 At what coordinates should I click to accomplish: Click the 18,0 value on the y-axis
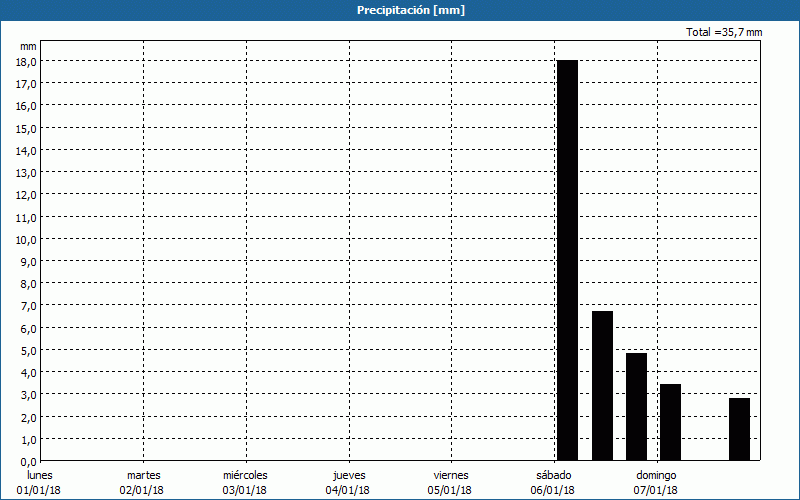click(x=26, y=61)
